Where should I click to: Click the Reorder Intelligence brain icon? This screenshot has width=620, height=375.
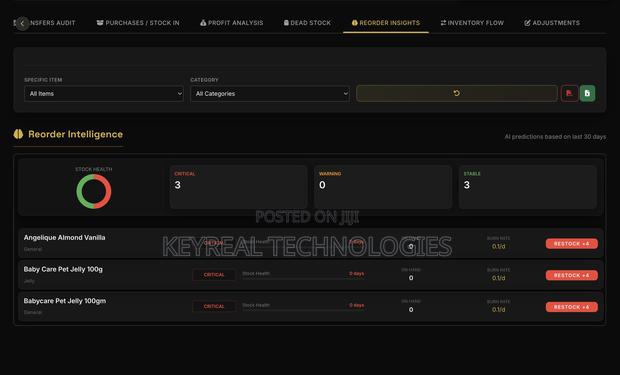18,134
